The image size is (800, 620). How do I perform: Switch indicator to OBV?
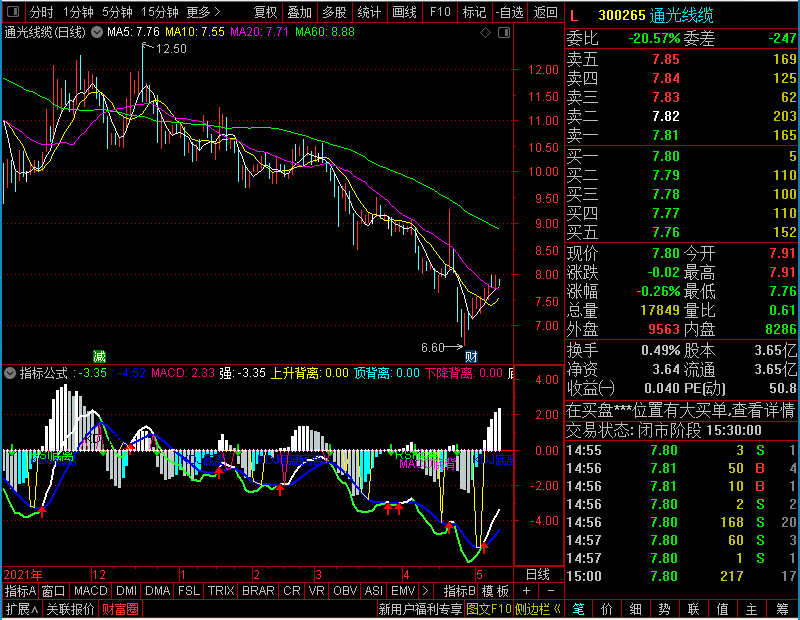345,591
